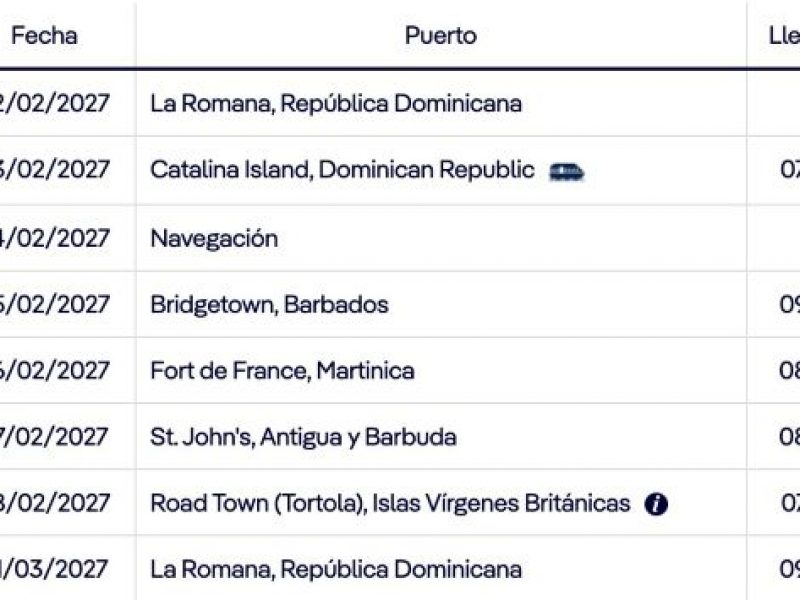The width and height of the screenshot is (800, 600).
Task: Click the arrival time for Bridgetown, Barbados
Action: coord(789,304)
